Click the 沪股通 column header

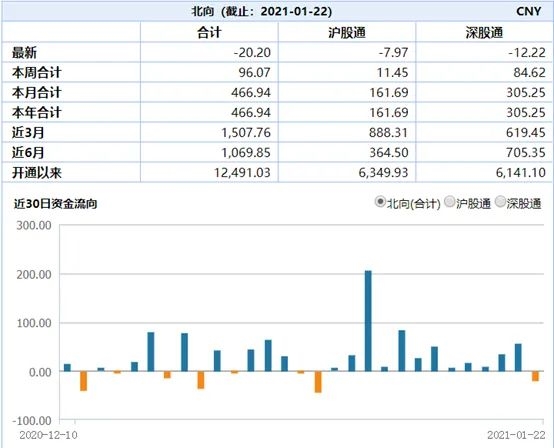coord(347,33)
